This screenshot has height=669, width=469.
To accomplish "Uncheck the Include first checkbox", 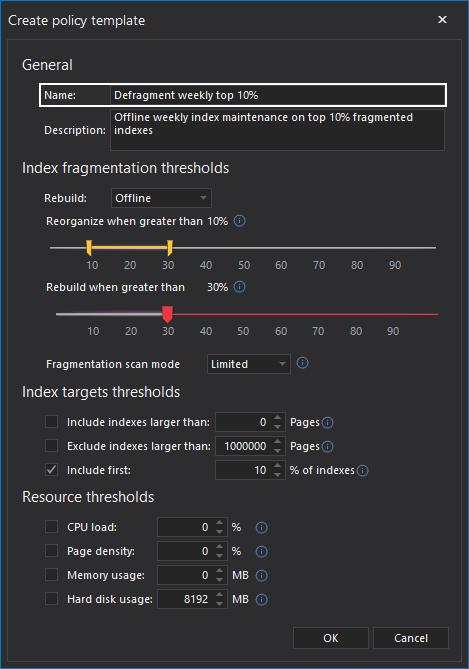I will tap(52, 470).
